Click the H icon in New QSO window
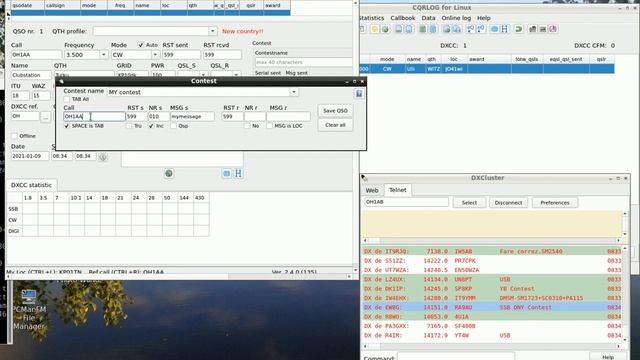 [238, 173]
